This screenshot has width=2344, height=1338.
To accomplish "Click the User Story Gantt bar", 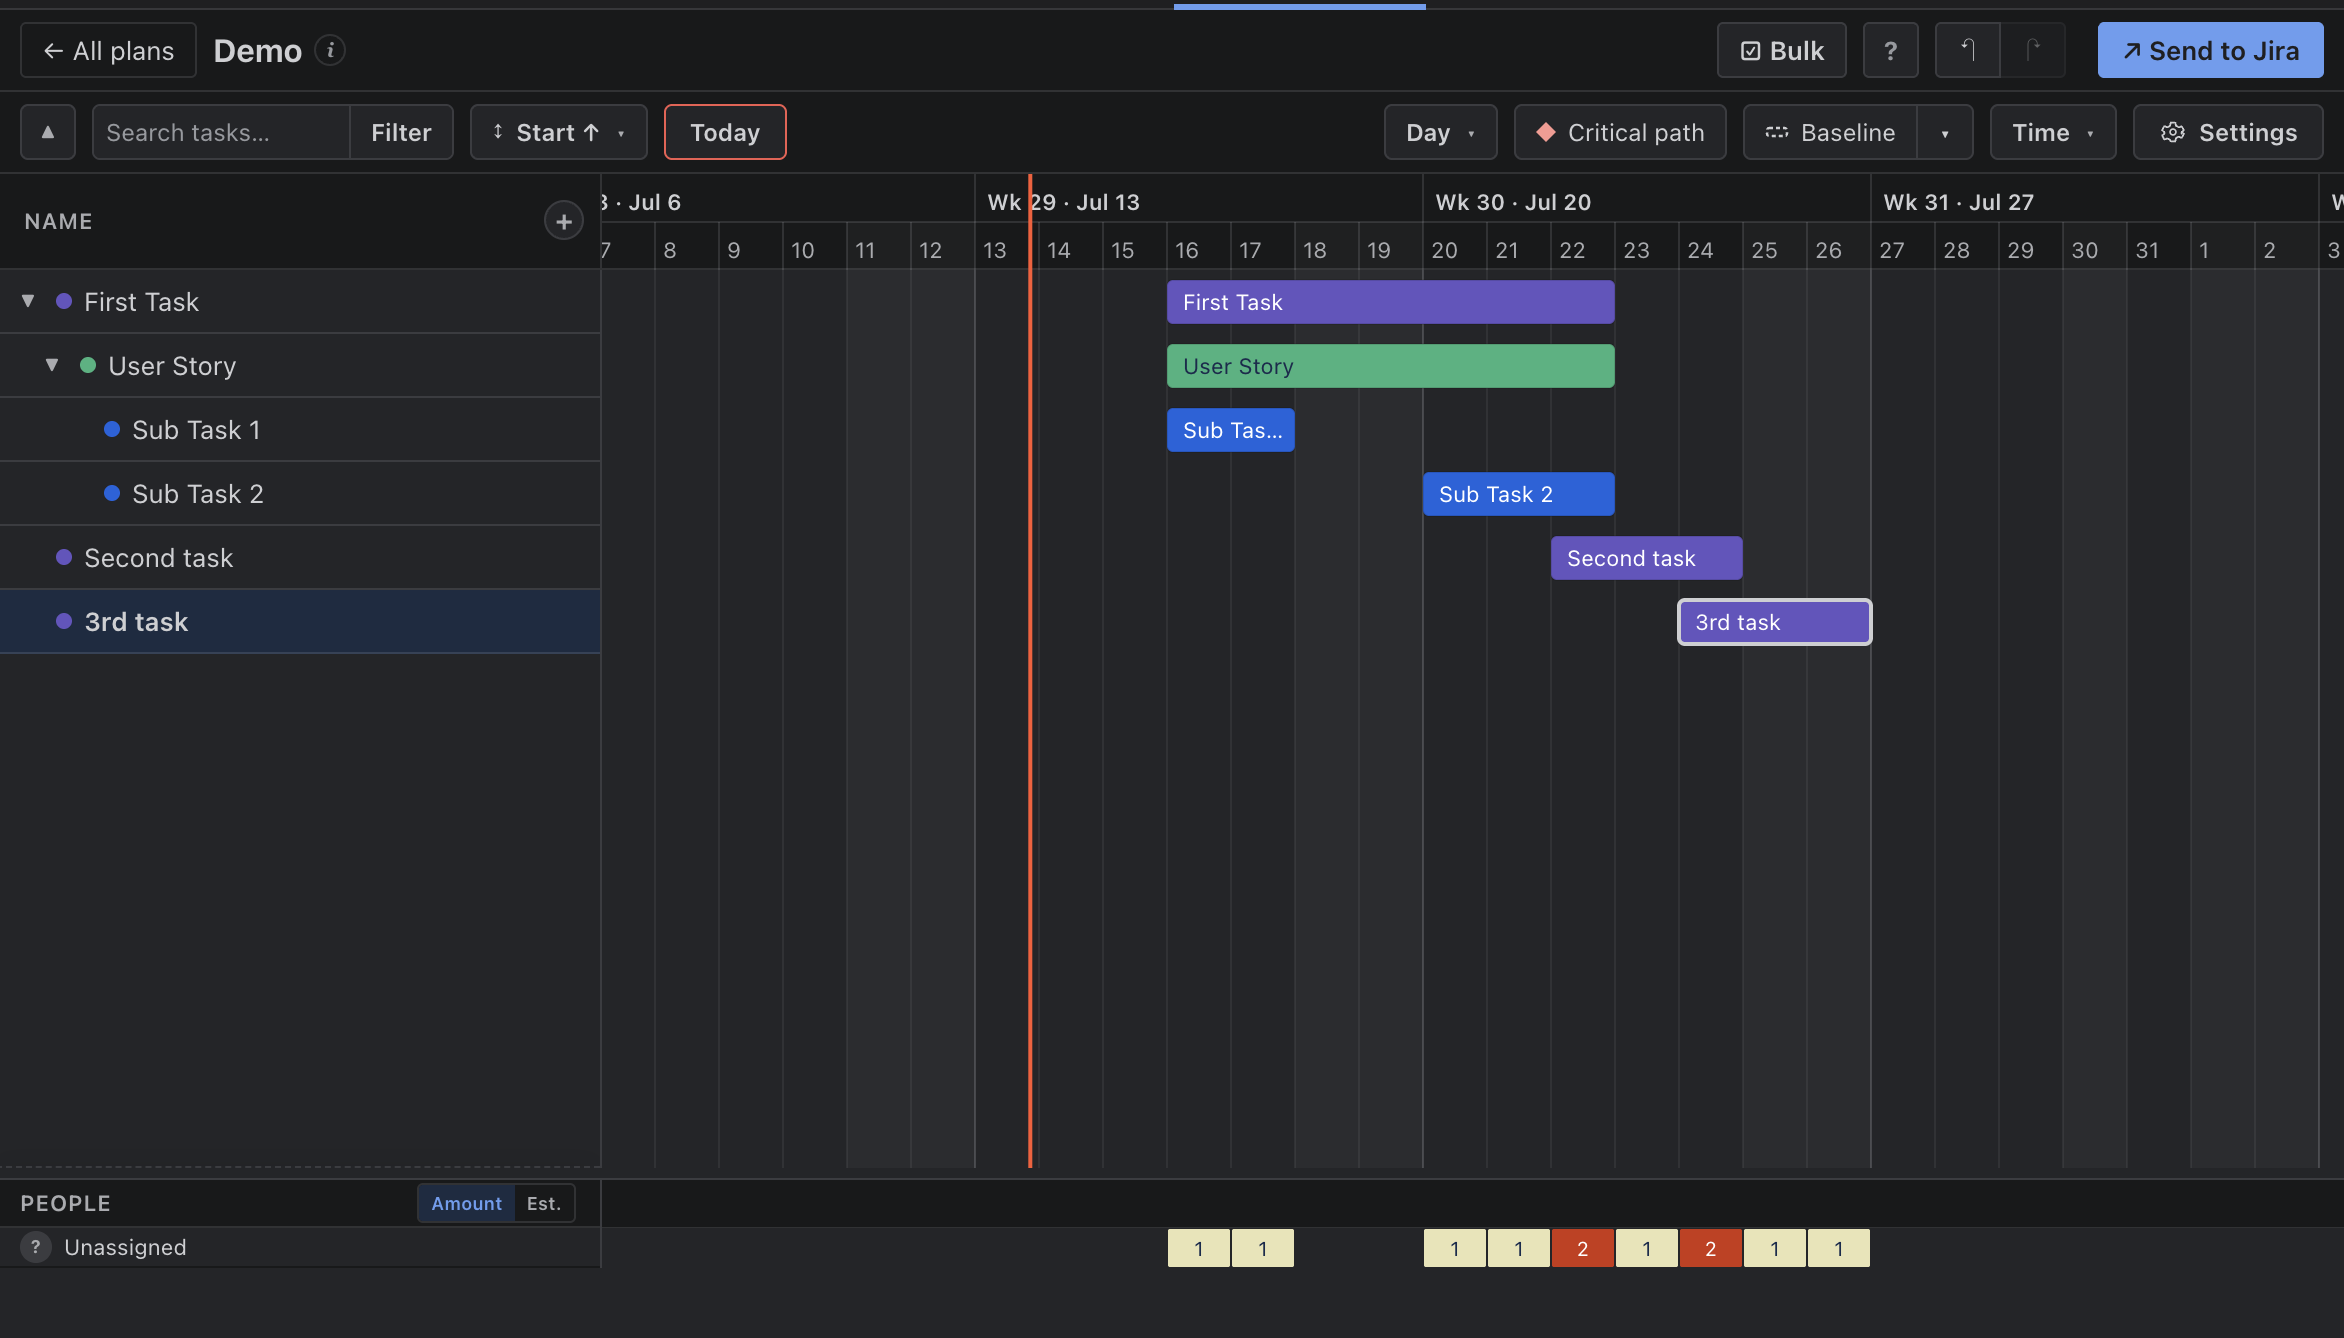I will tap(1390, 366).
